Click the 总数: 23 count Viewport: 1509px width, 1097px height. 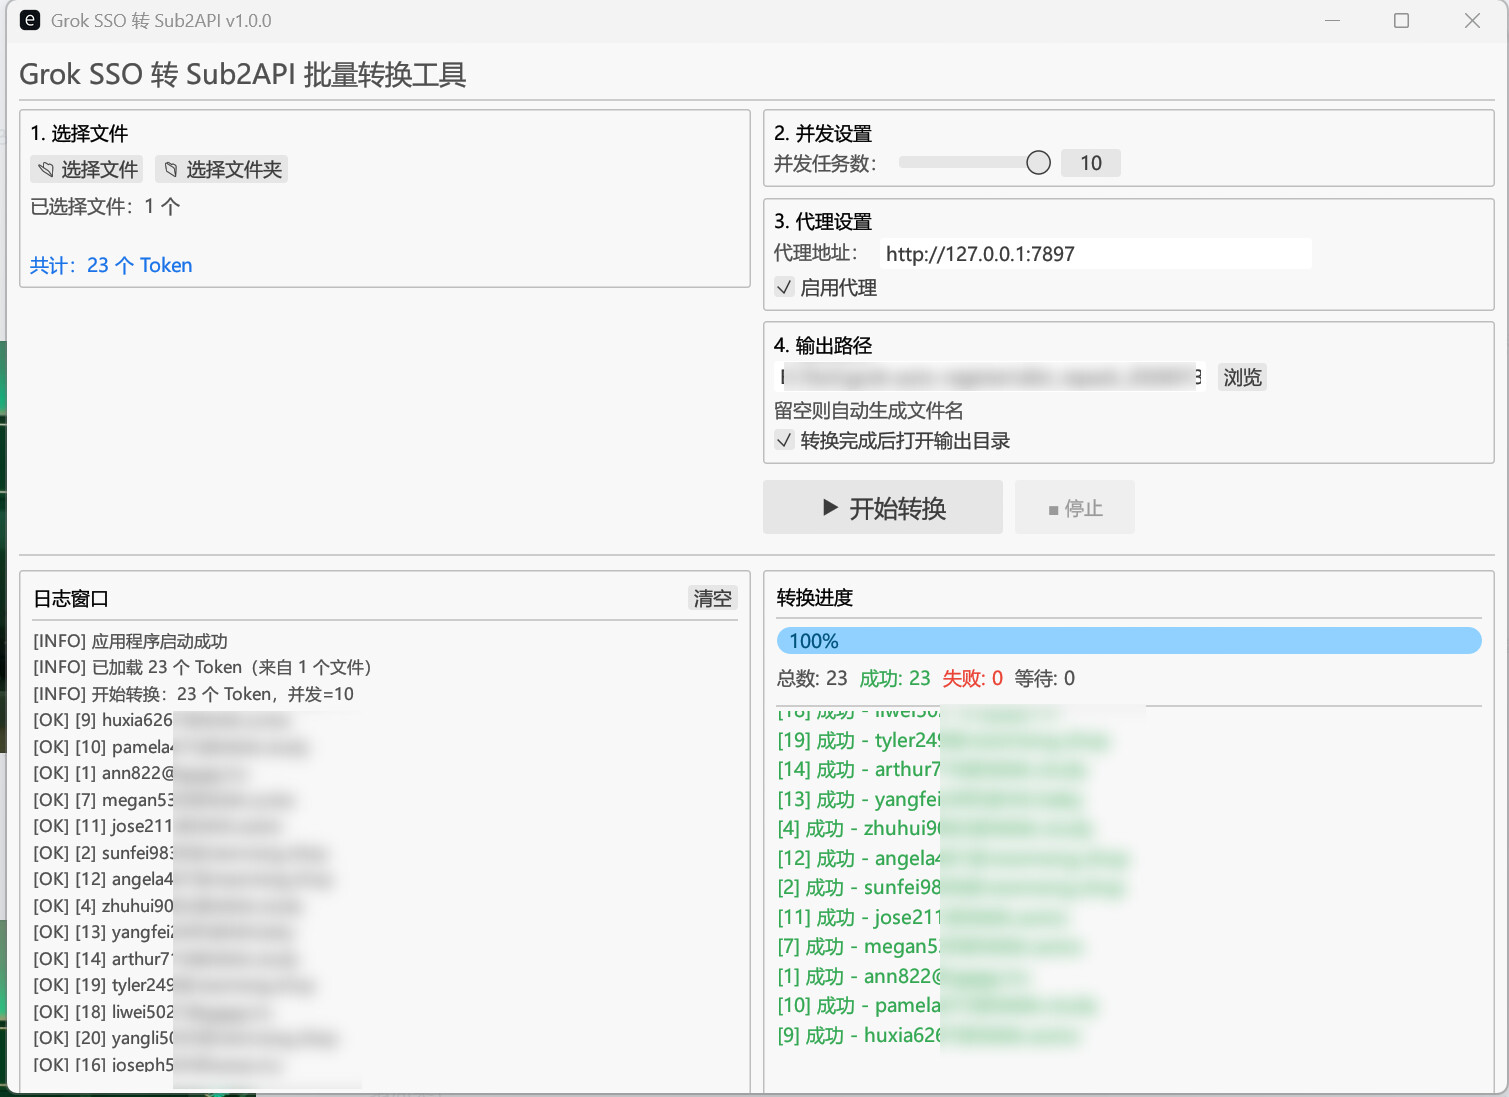click(812, 679)
